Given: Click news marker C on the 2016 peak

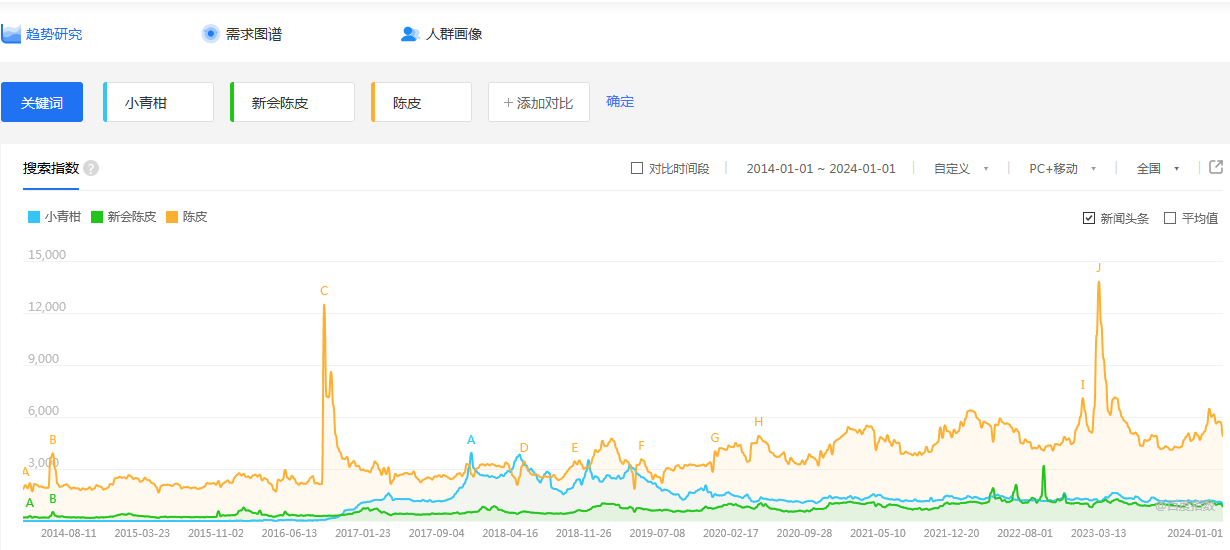Looking at the screenshot, I should click(324, 291).
